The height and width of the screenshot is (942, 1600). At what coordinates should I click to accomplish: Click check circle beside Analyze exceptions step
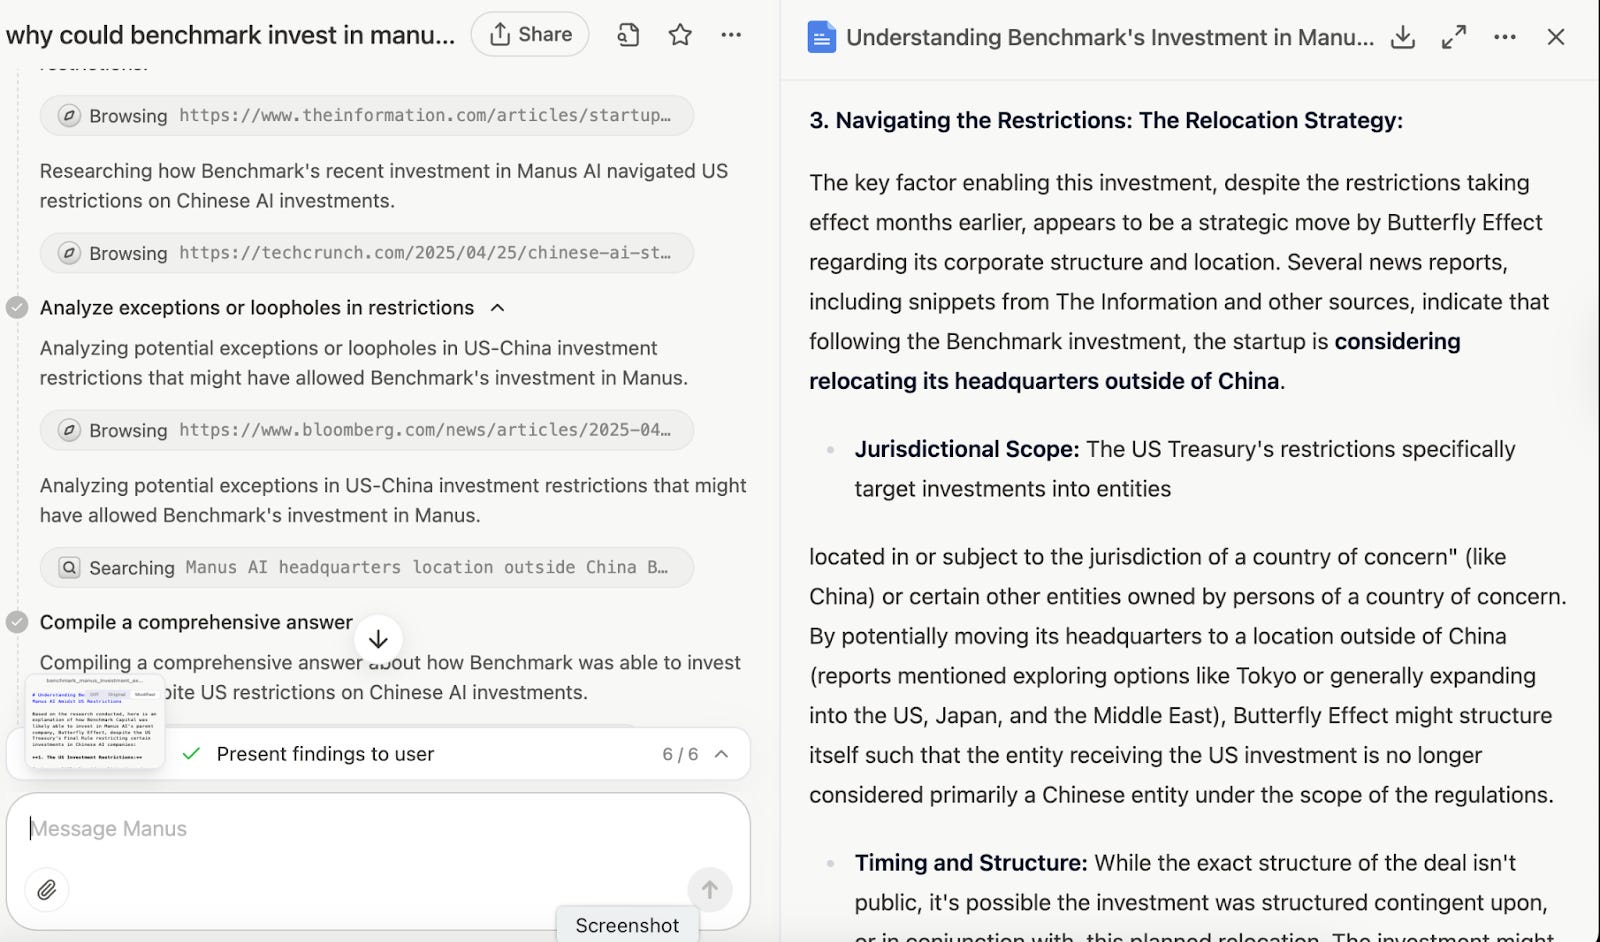pyautogui.click(x=17, y=308)
